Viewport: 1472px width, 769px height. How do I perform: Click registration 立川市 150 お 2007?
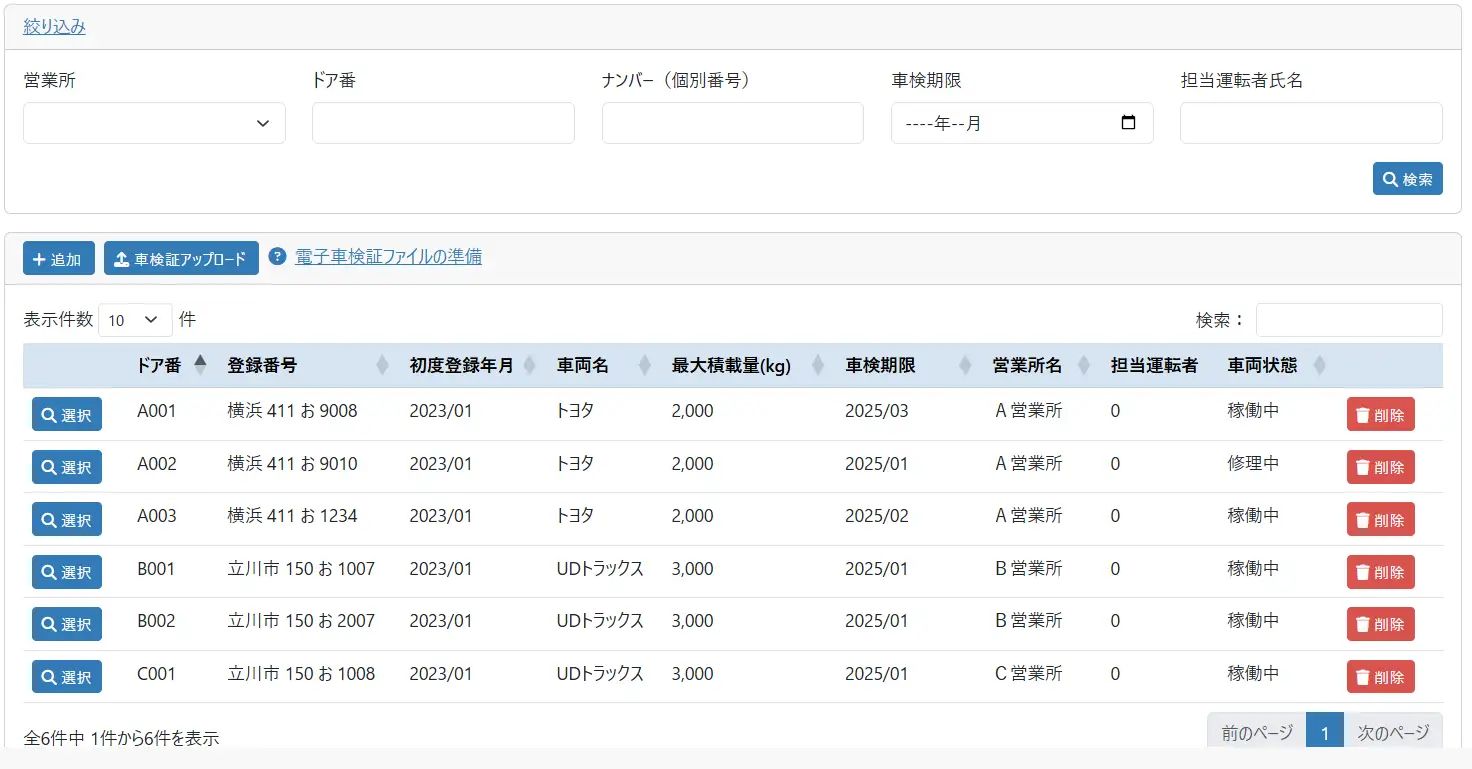click(301, 621)
